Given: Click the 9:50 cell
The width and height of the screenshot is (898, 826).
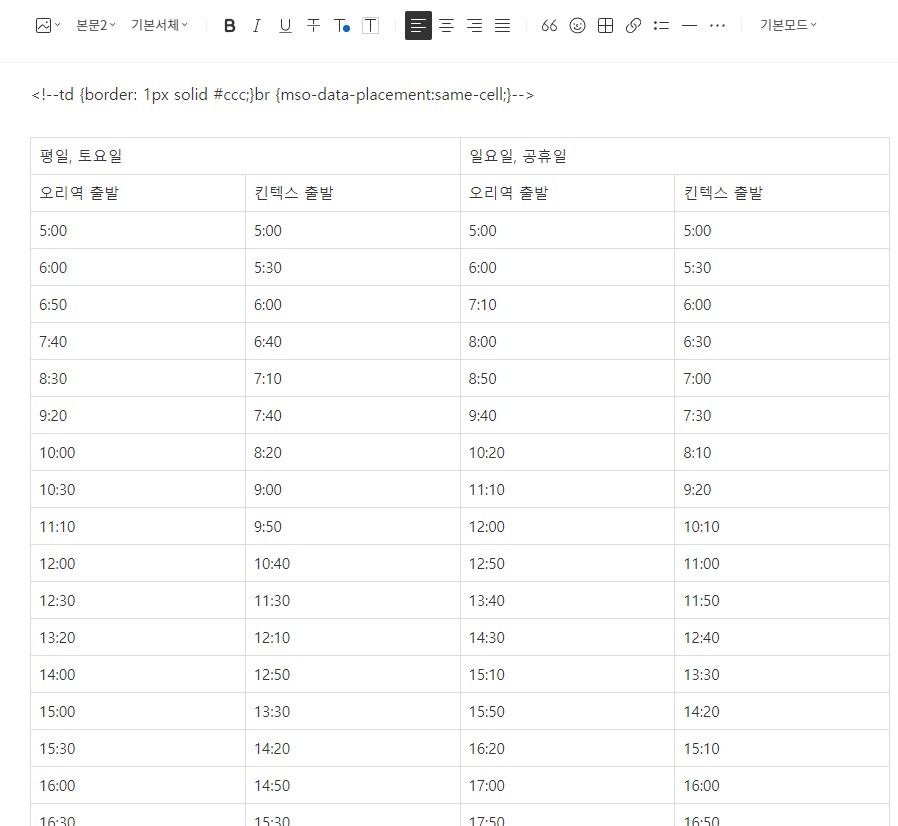Looking at the screenshot, I should point(353,526).
